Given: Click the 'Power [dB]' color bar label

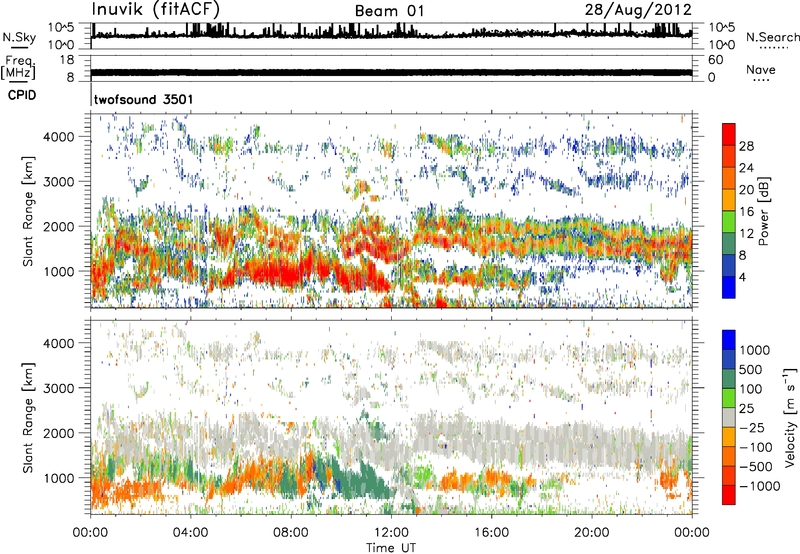Looking at the screenshot, I should click(x=763, y=211).
